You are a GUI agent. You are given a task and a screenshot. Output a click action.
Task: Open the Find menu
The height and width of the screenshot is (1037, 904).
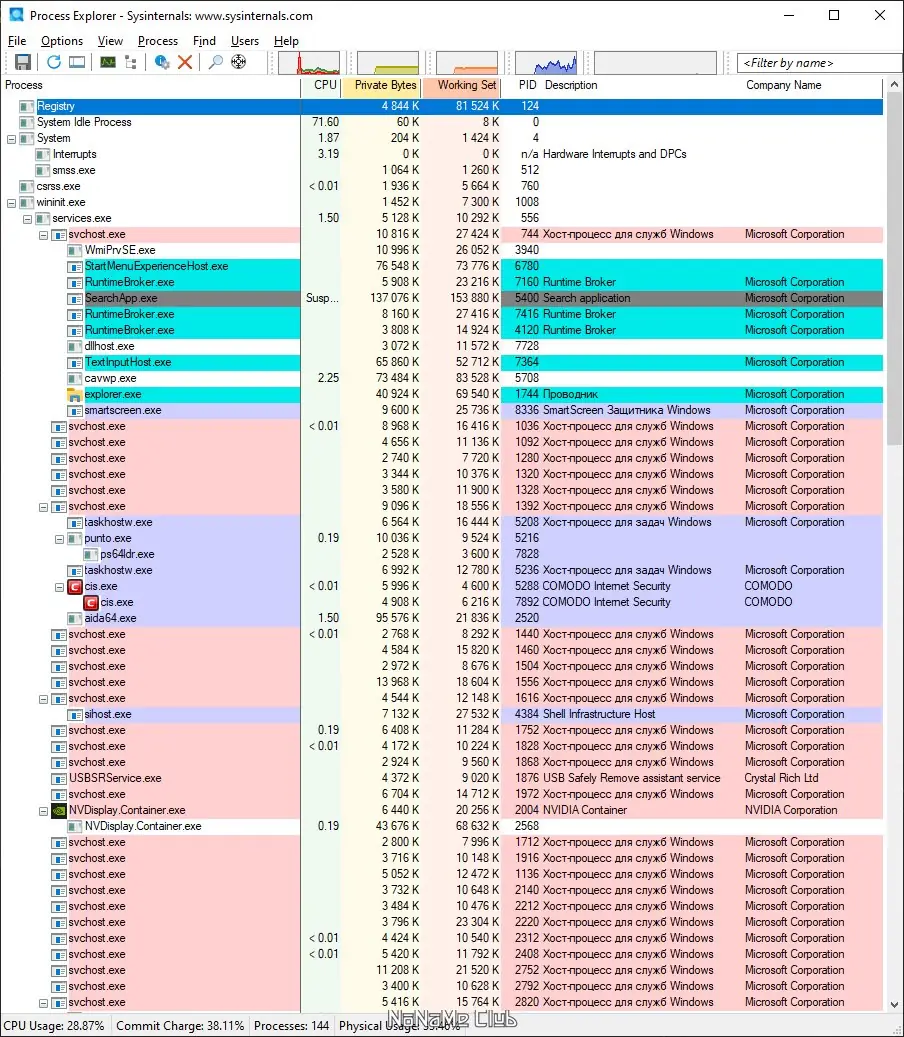(x=204, y=41)
